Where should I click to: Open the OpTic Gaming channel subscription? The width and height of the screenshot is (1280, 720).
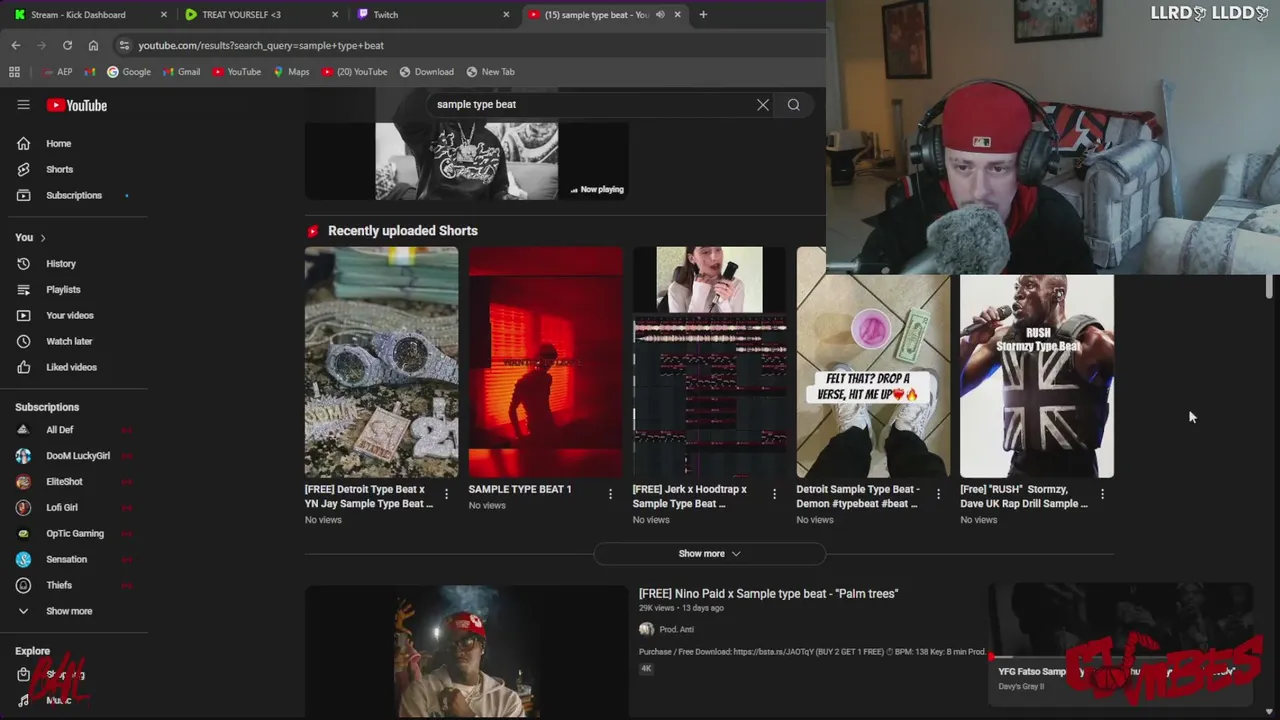pyautogui.click(x=74, y=534)
